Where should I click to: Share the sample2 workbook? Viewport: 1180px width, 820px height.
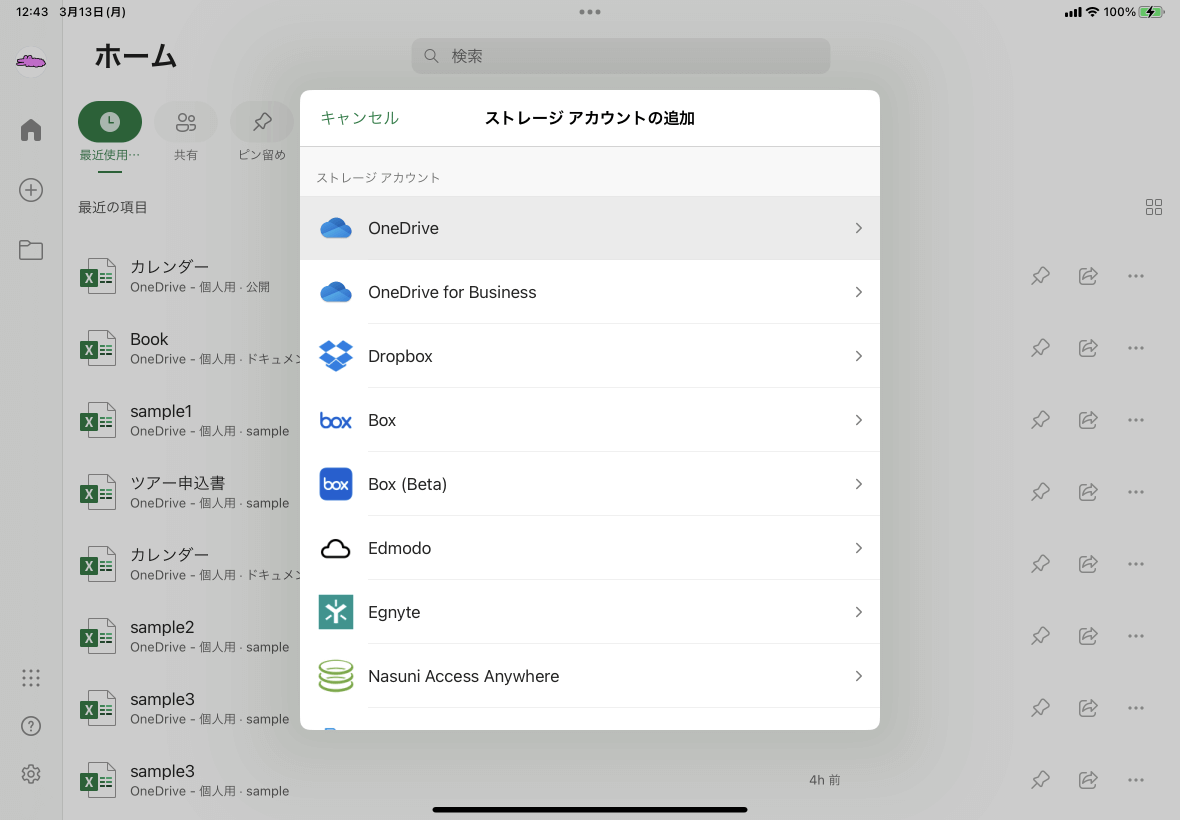[x=1088, y=635]
